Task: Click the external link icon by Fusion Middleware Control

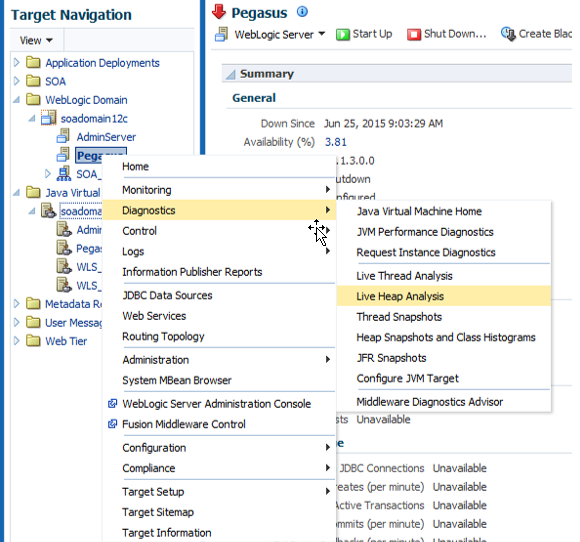Action: [112, 424]
